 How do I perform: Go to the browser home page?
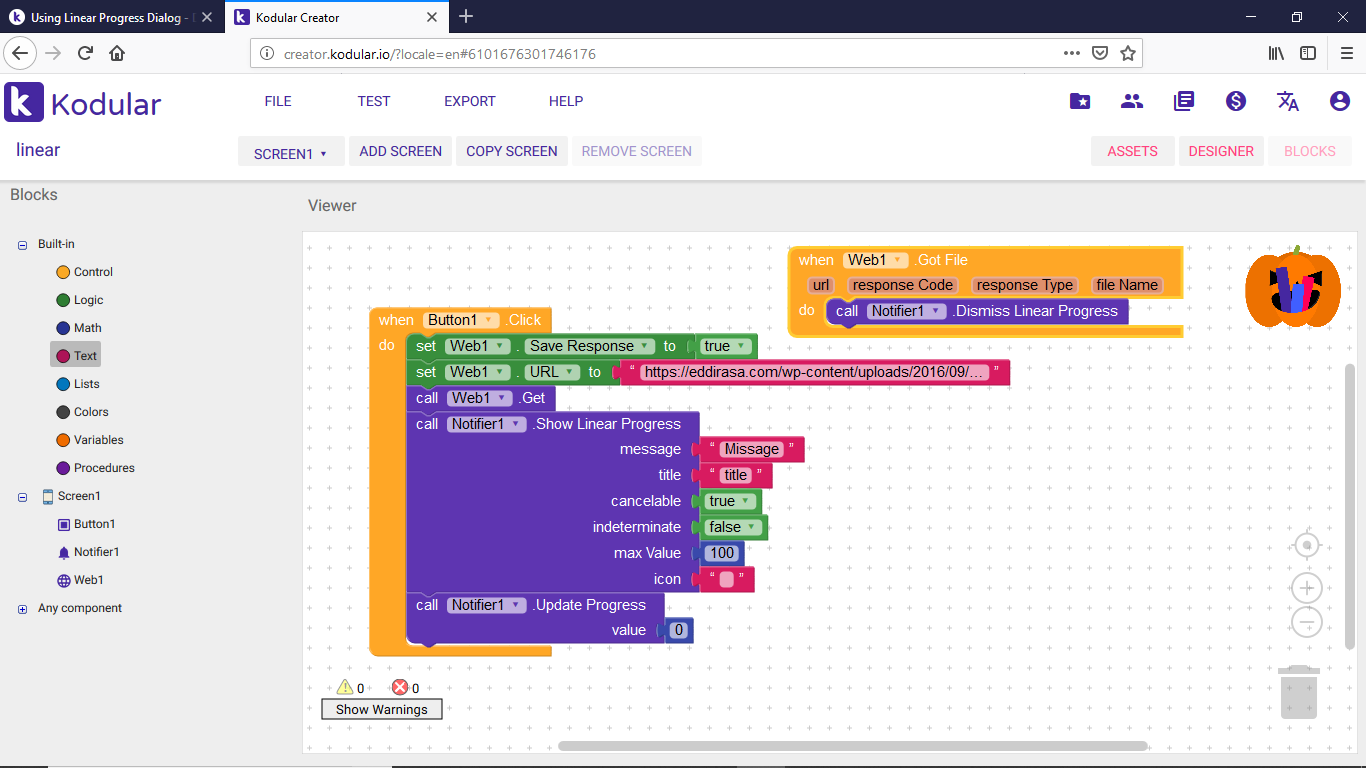click(x=117, y=53)
